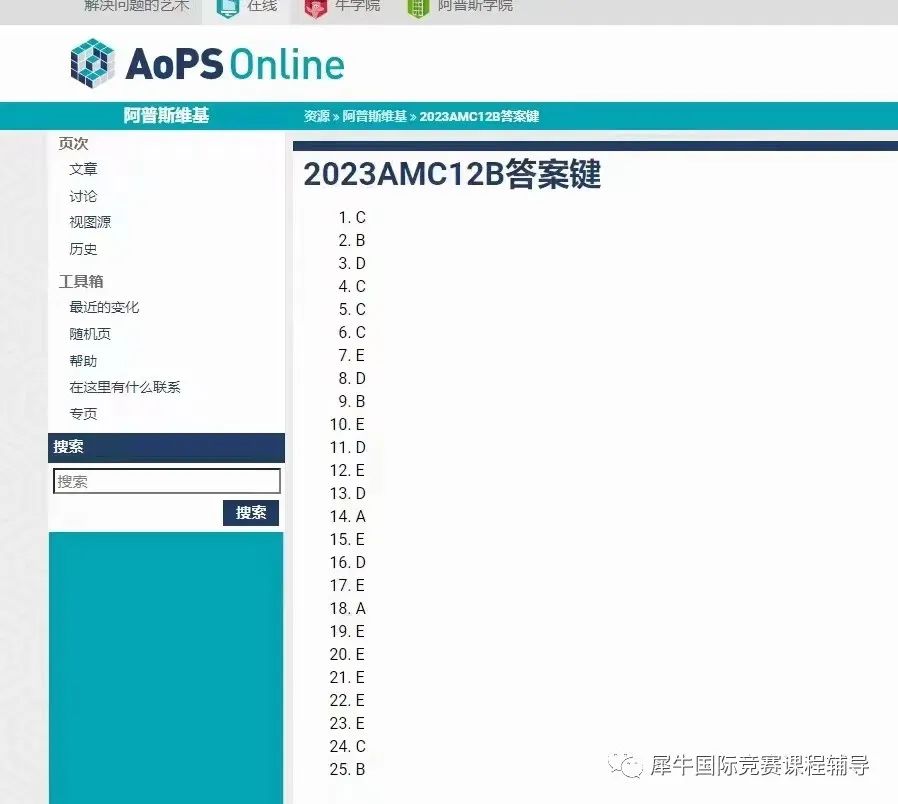Open 最近的变化 in the toolbox

point(104,308)
